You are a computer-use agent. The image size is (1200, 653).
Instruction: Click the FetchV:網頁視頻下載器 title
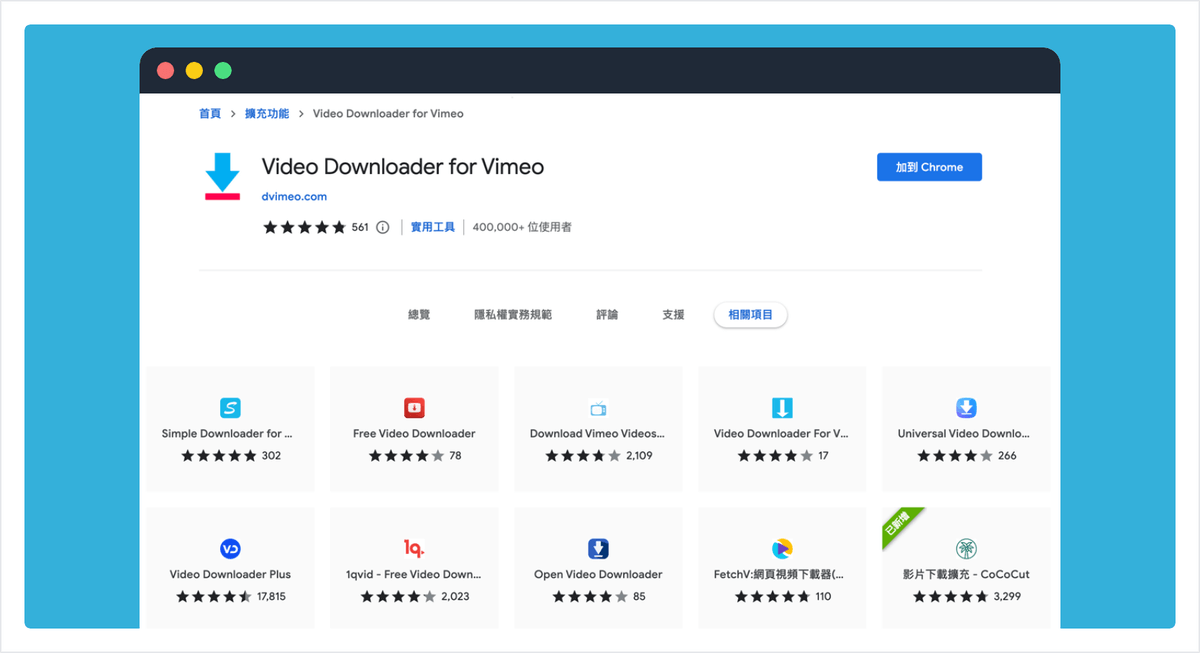coord(779,575)
